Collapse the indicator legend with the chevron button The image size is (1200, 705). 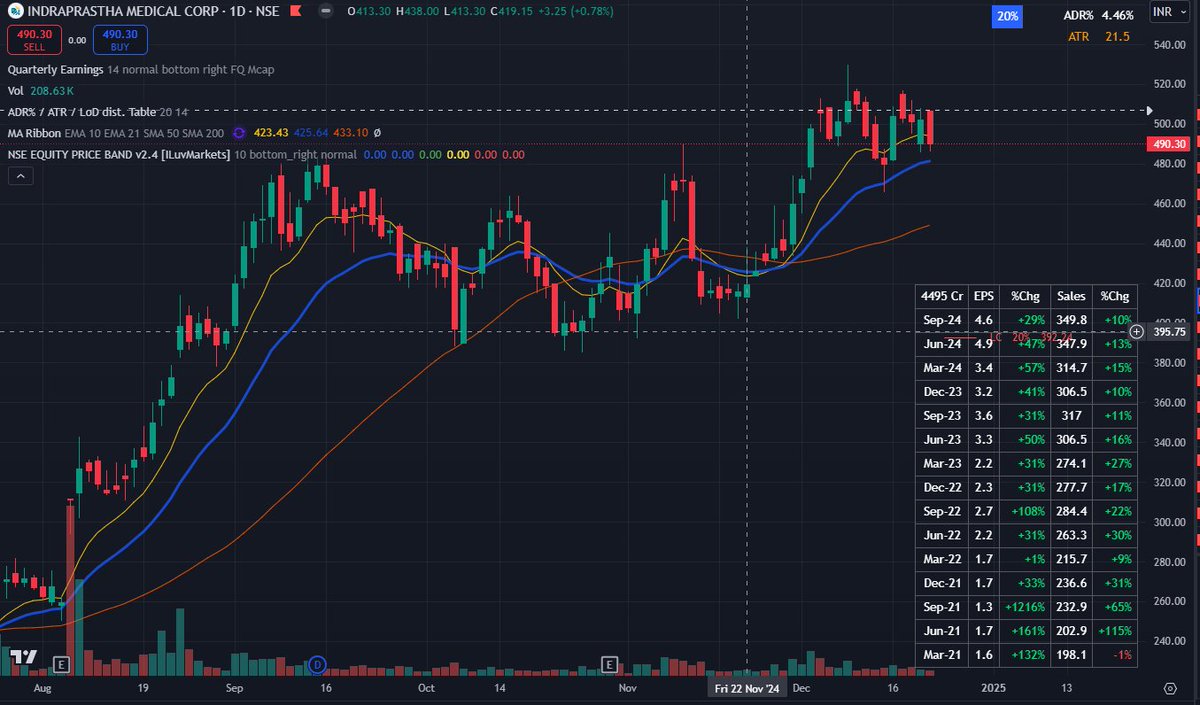tap(20, 176)
